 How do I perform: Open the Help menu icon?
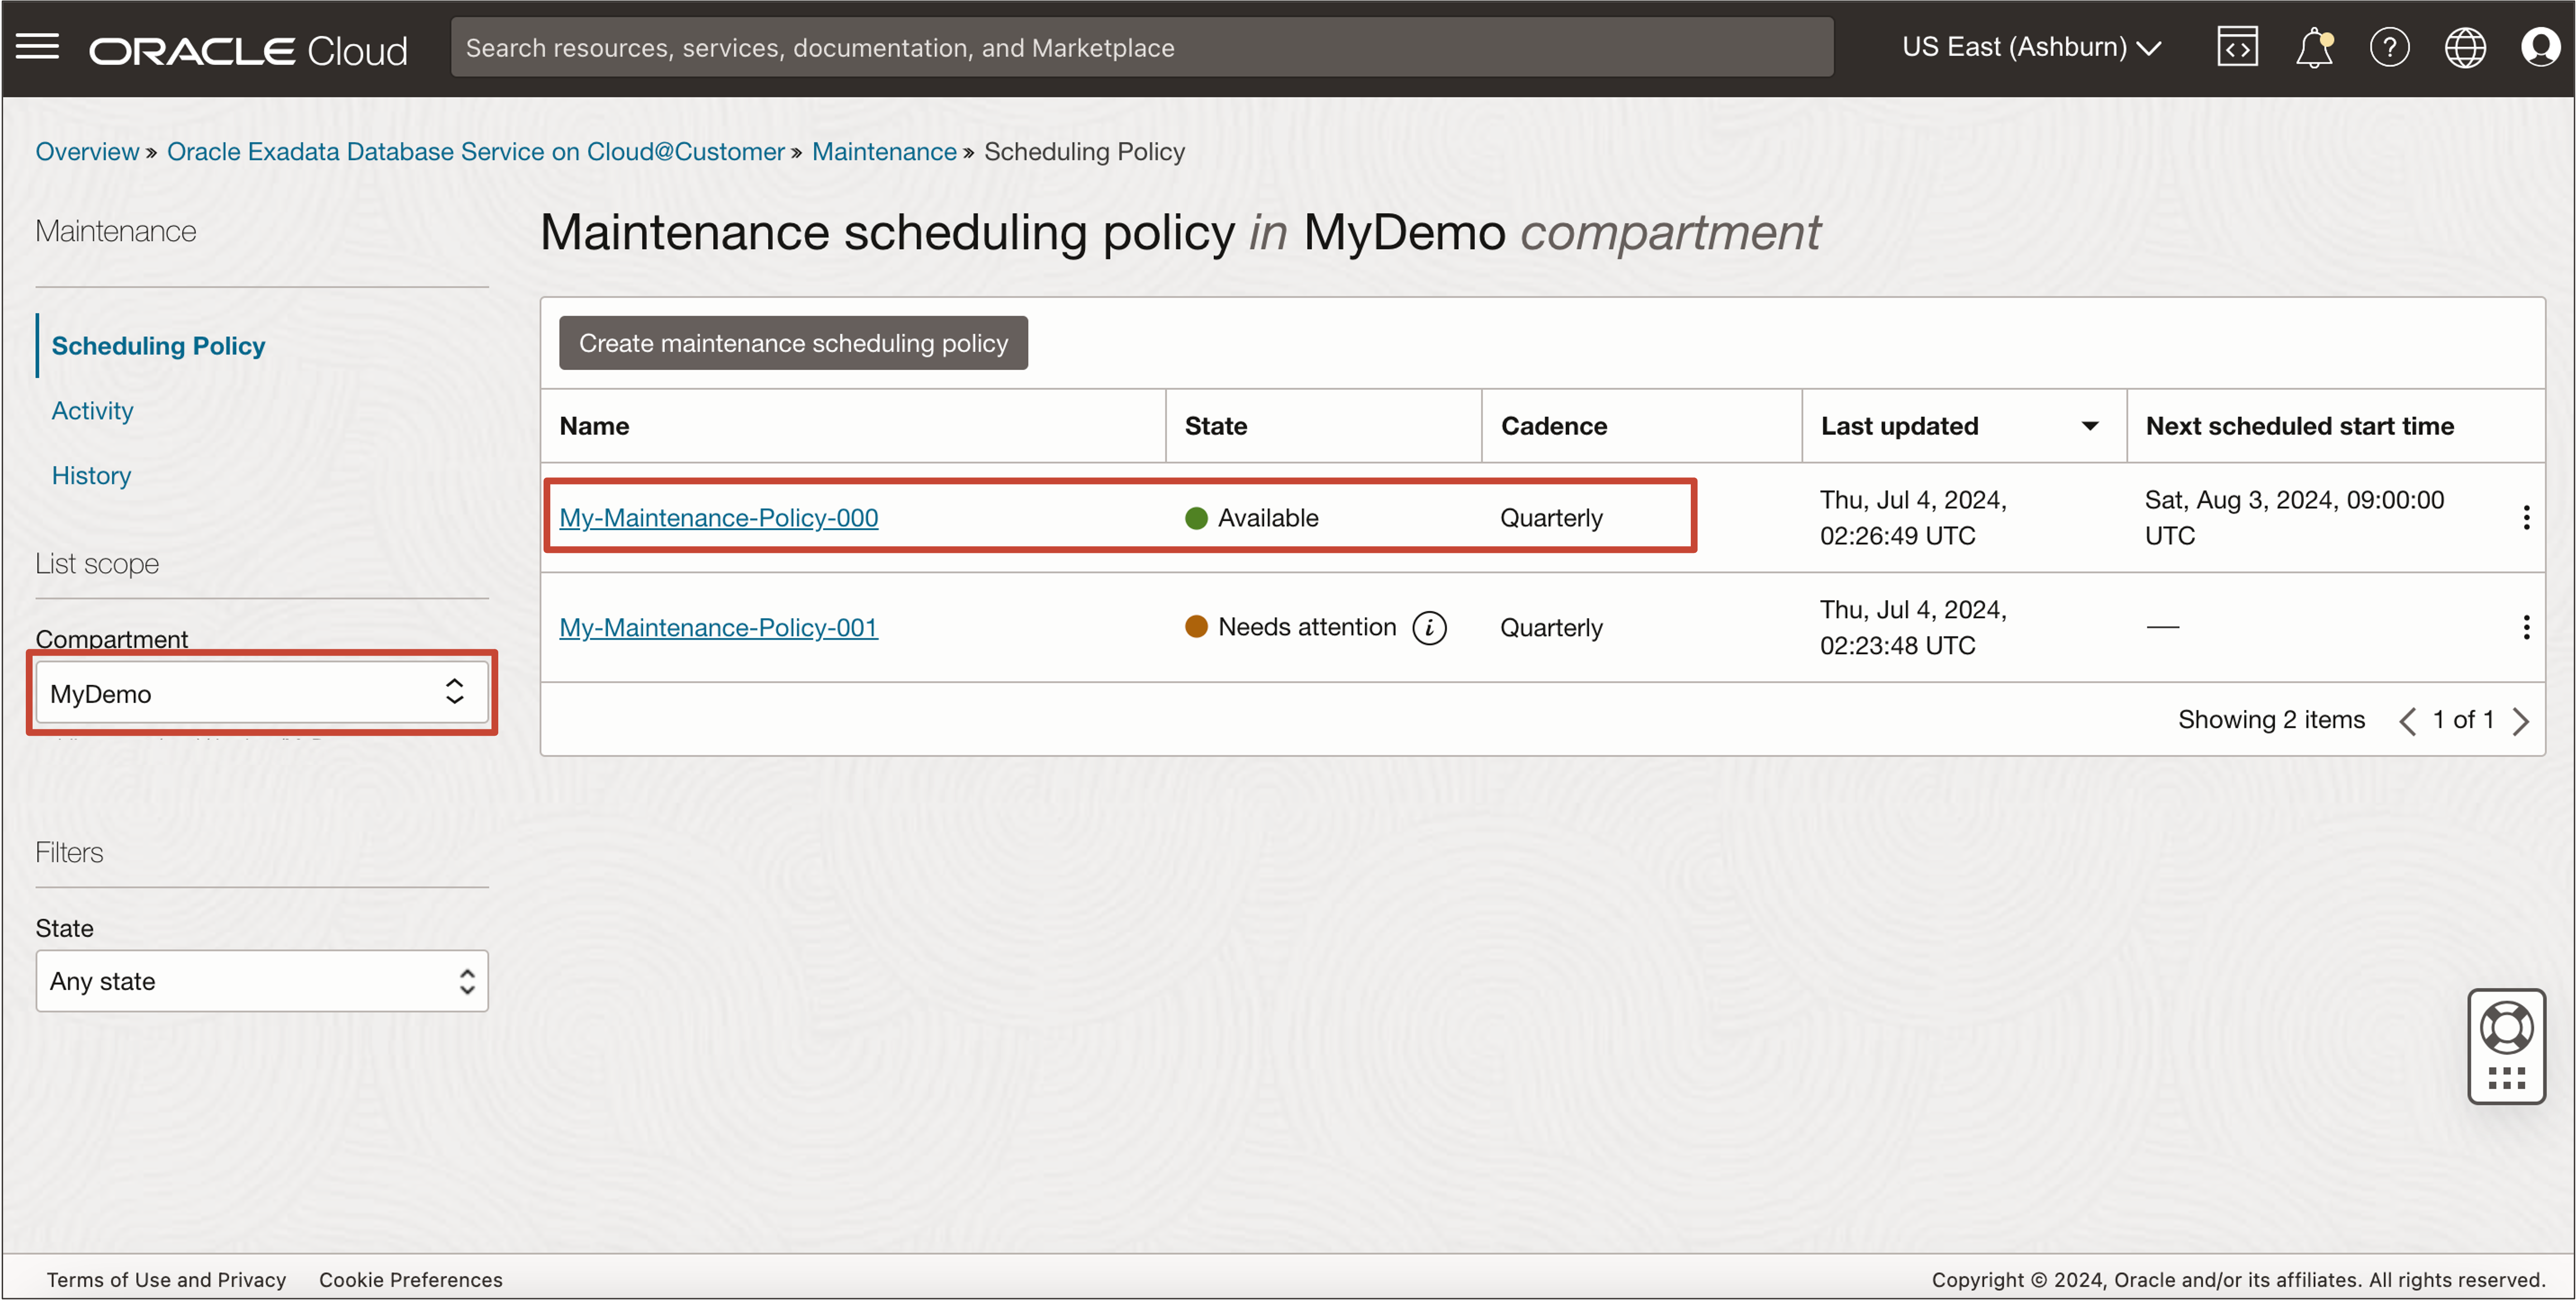(x=2390, y=47)
